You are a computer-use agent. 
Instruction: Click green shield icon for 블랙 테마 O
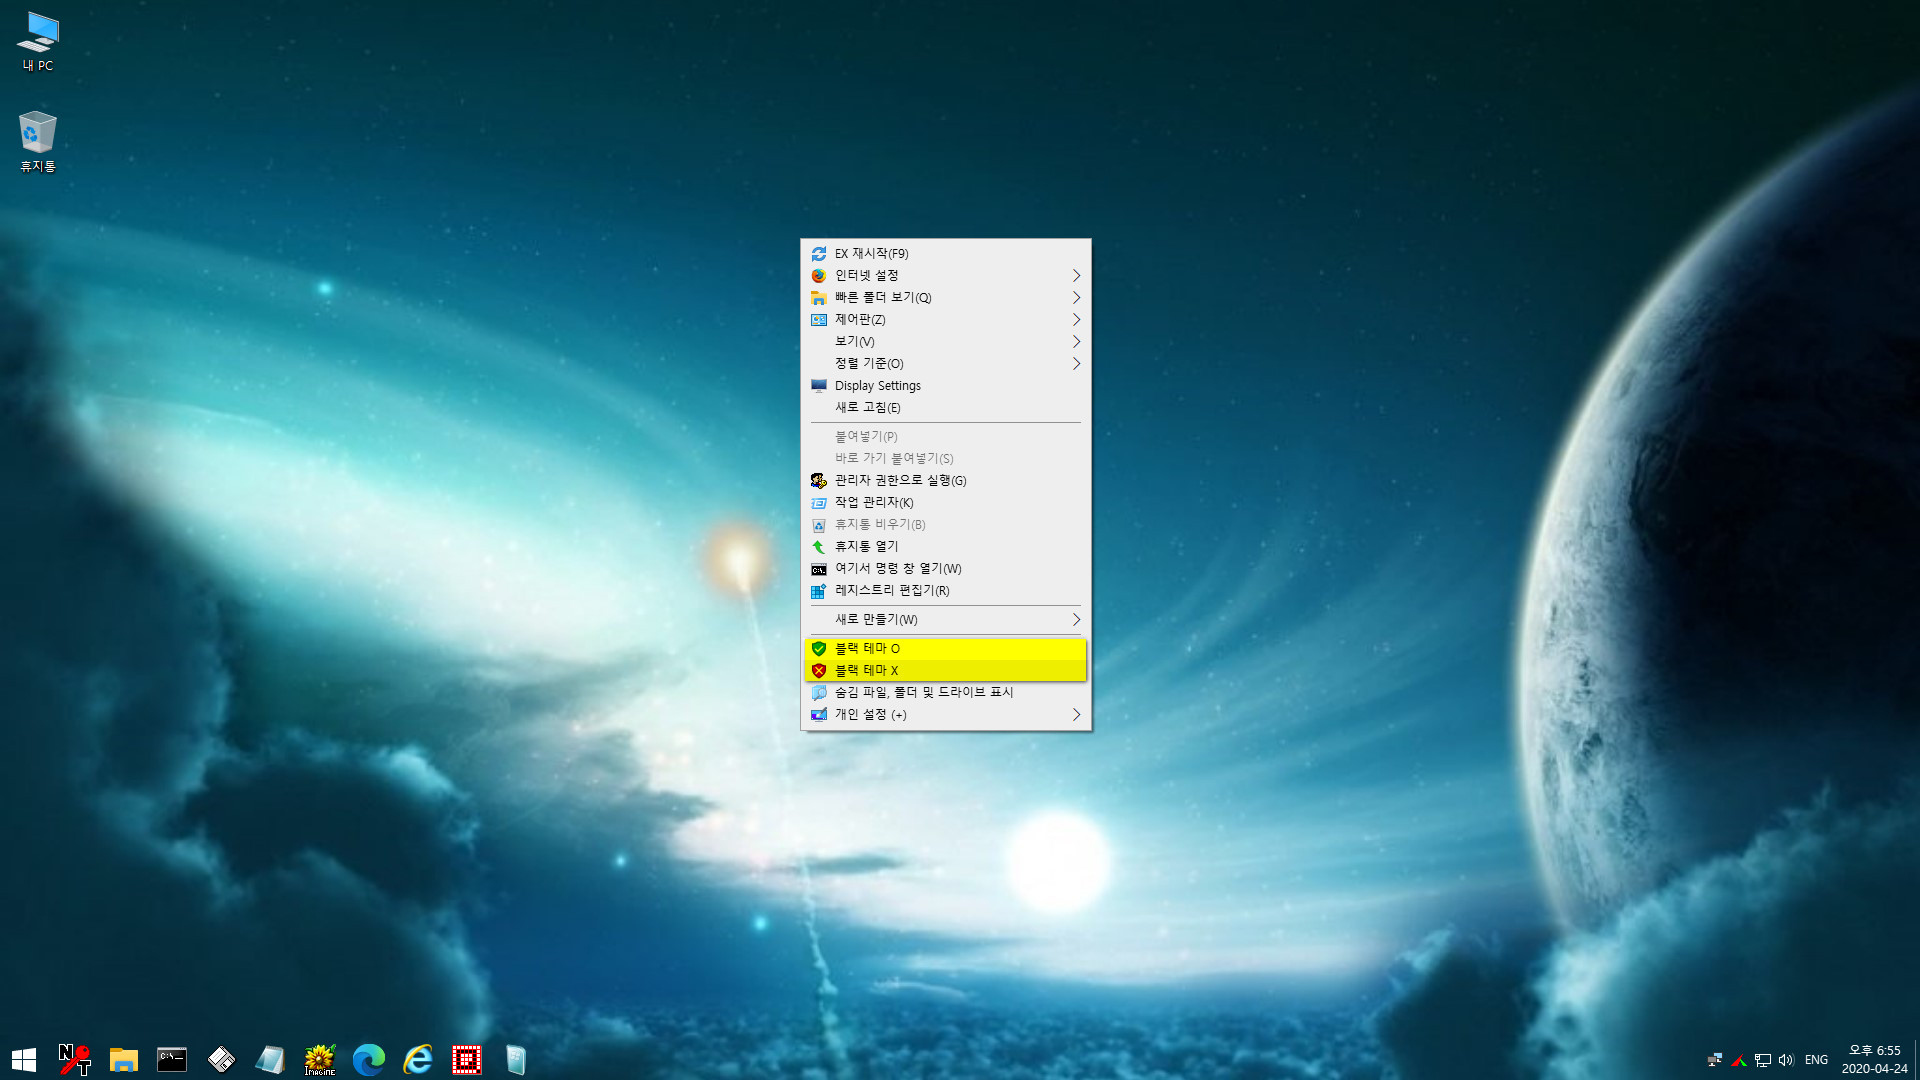(x=819, y=649)
